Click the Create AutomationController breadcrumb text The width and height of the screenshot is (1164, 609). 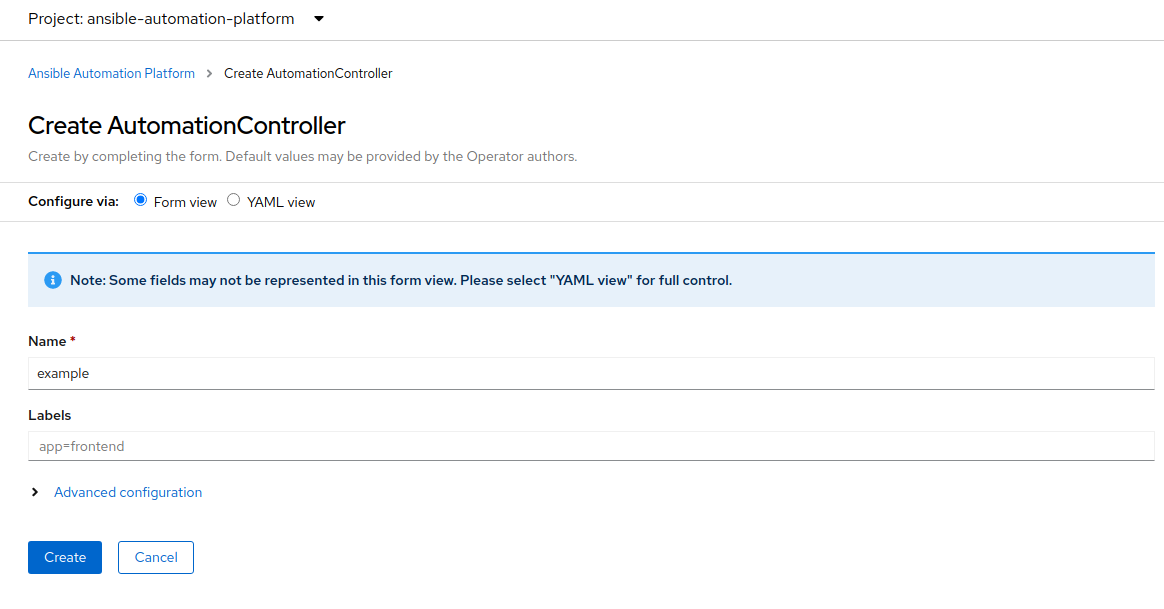(x=308, y=73)
